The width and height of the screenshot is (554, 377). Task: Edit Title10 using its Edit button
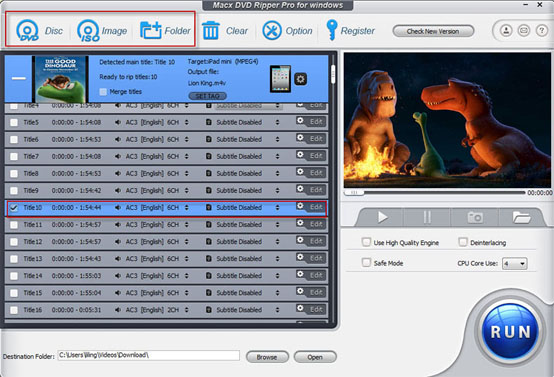(x=311, y=207)
